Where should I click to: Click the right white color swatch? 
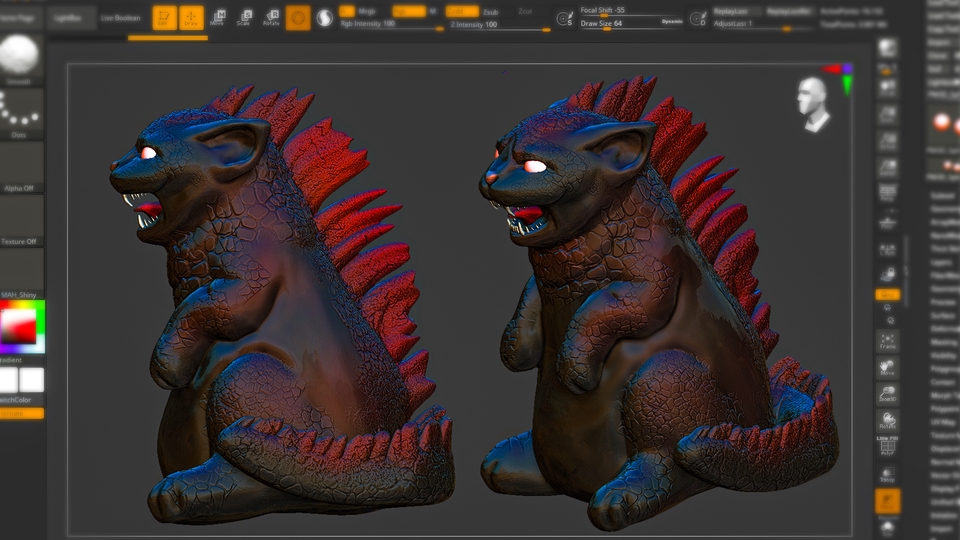[x=32, y=380]
